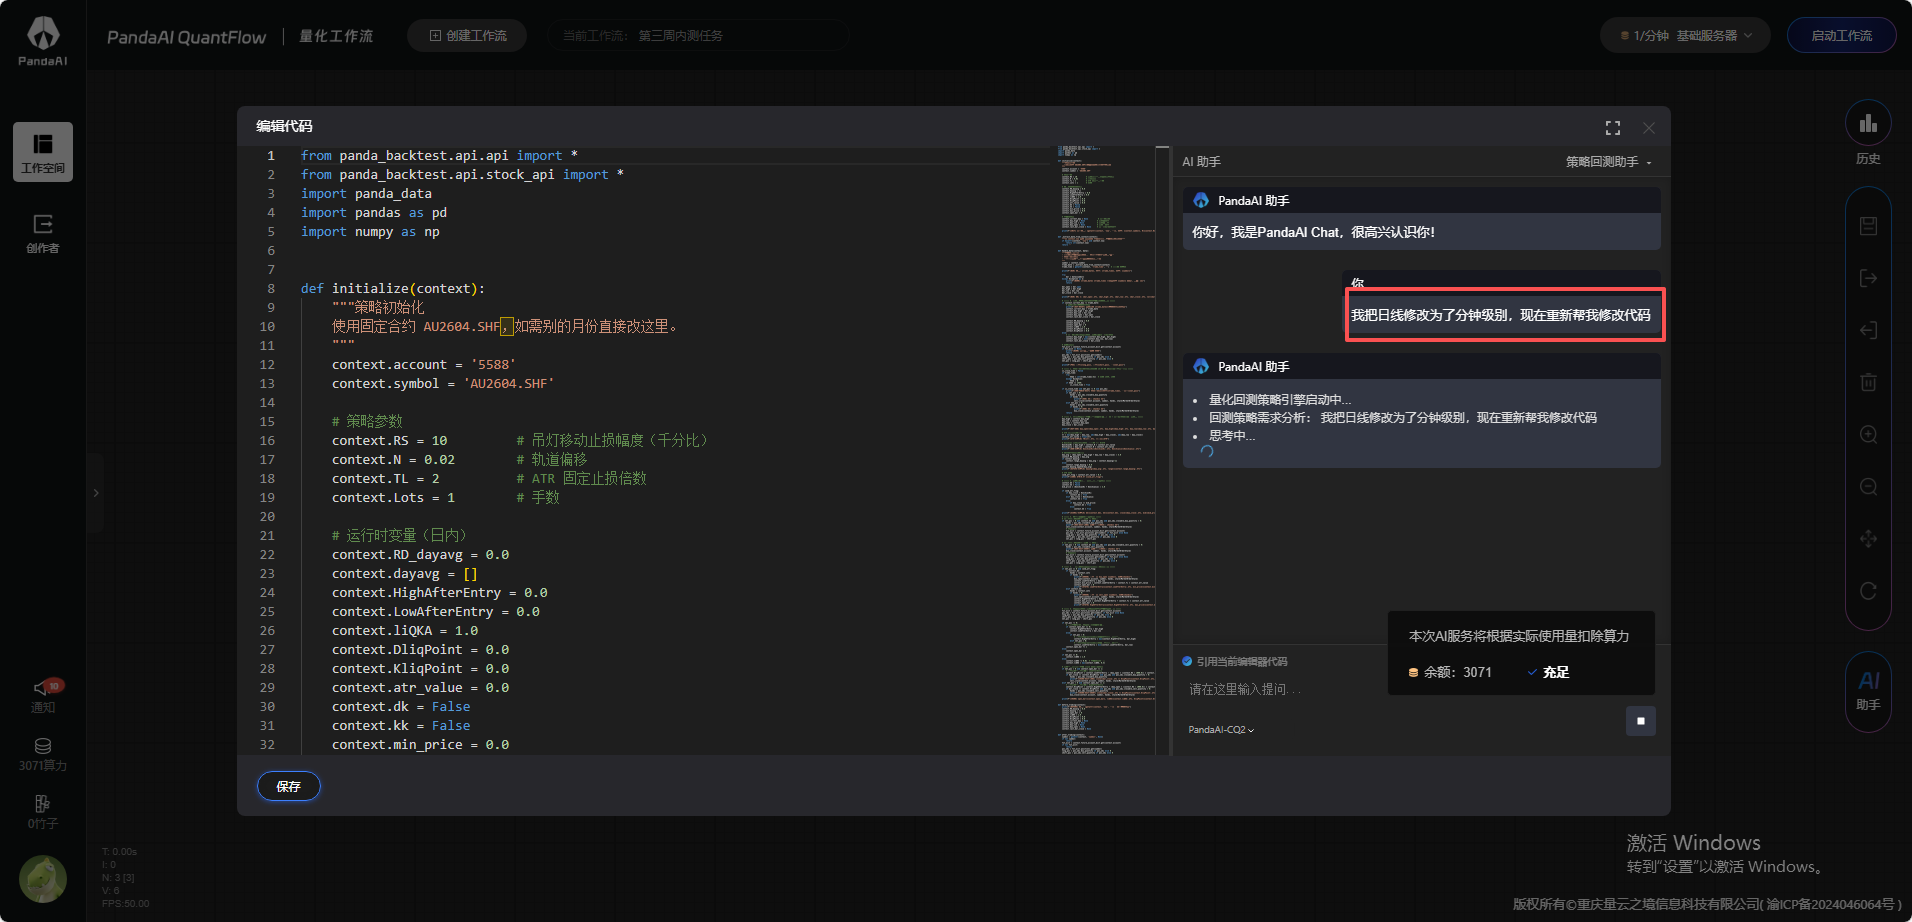Click the 量化工作流 header label
1912x922 pixels.
pyautogui.click(x=336, y=36)
